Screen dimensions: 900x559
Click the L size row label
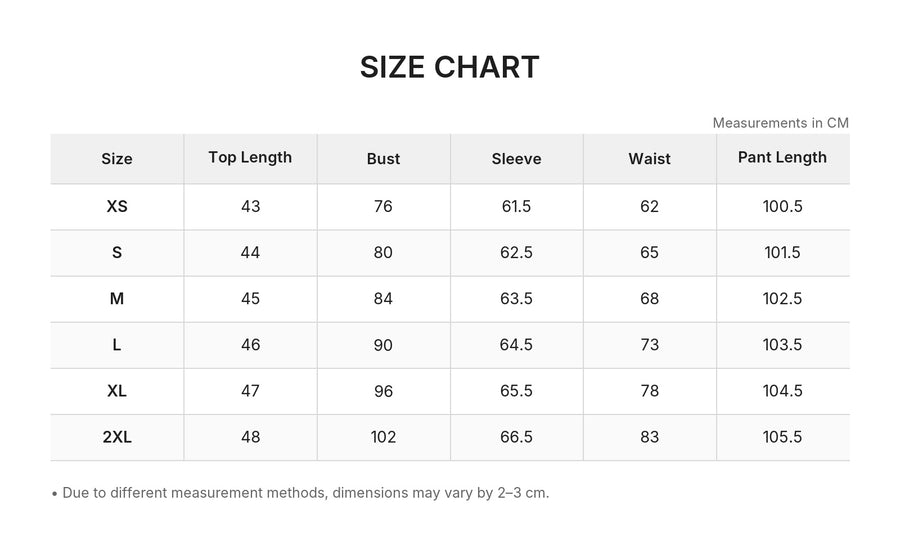[117, 345]
